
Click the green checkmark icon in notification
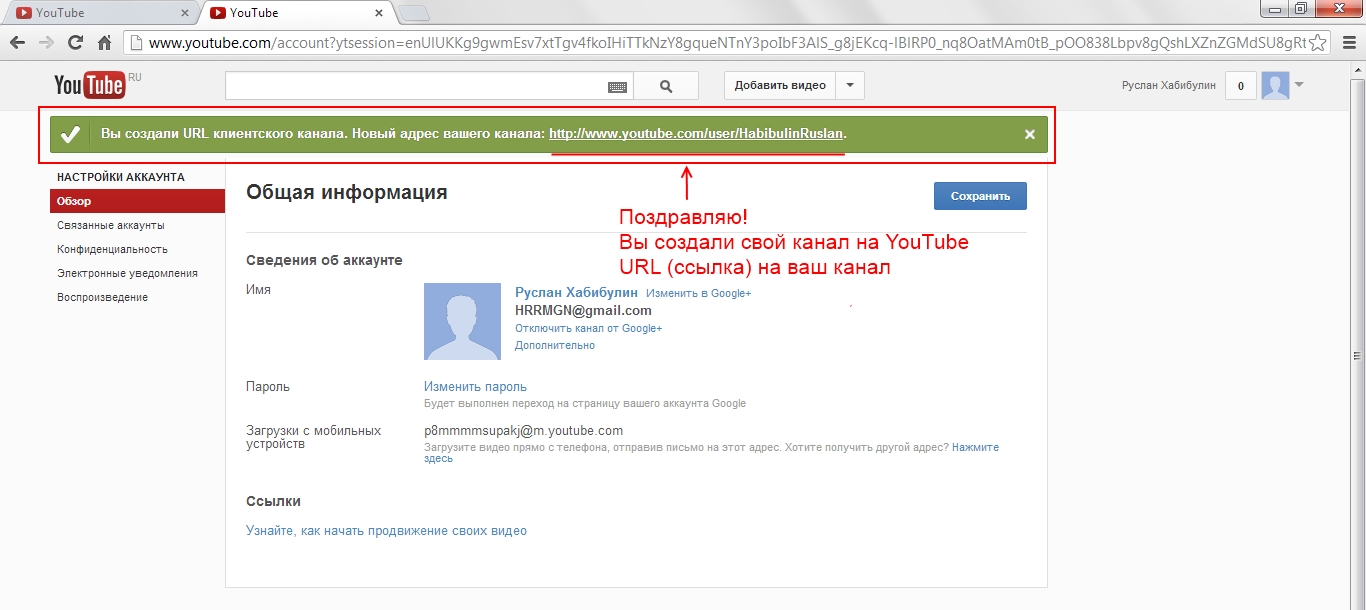[70, 134]
